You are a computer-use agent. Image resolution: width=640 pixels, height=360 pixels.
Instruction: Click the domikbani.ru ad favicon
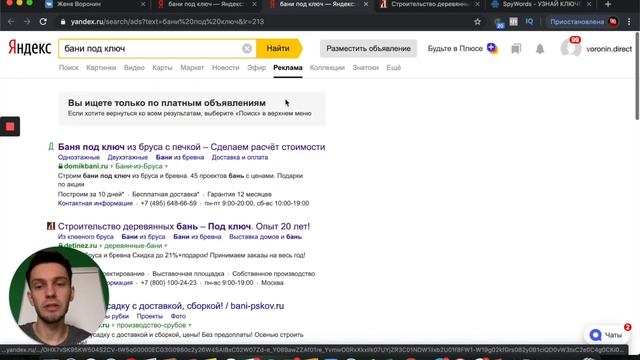pyautogui.click(x=51, y=147)
